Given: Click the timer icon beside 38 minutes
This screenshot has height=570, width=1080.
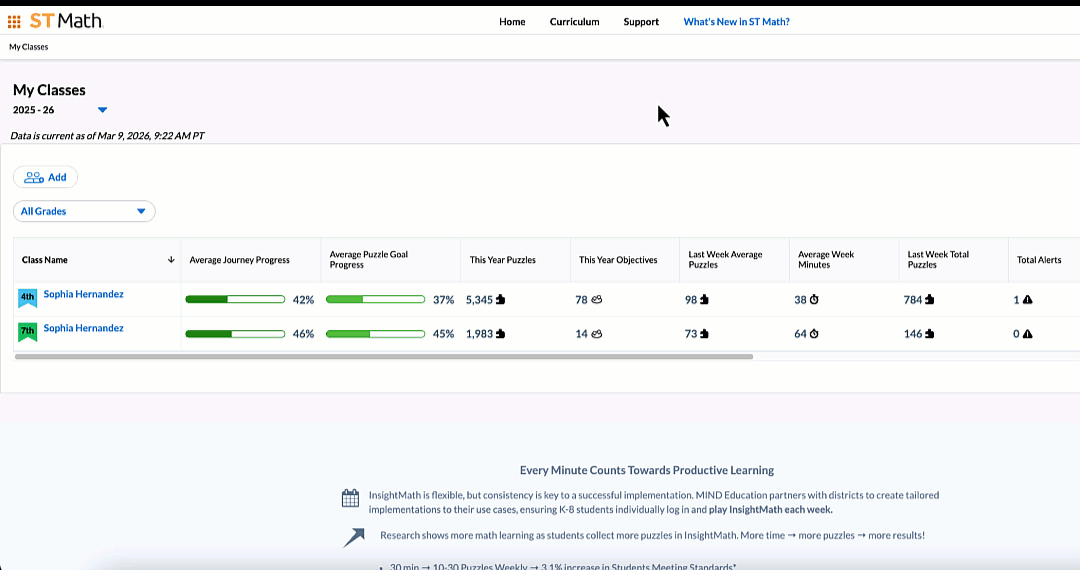Looking at the screenshot, I should coord(814,300).
